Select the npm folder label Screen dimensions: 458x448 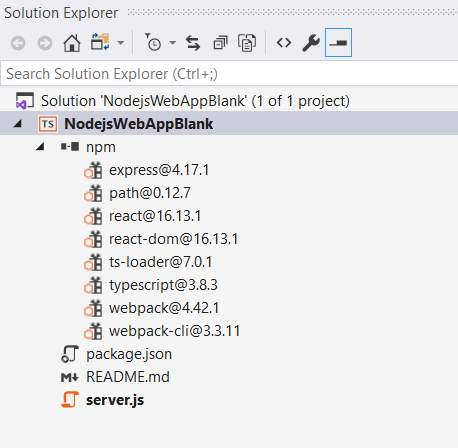[101, 147]
